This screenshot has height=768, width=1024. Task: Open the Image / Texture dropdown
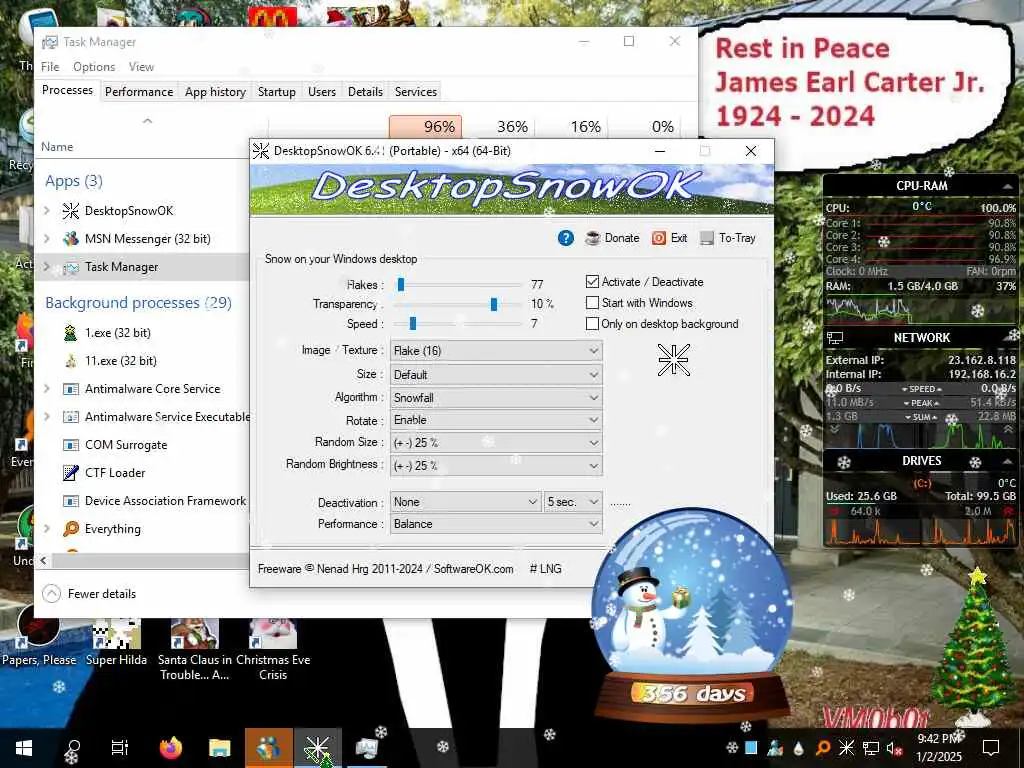click(x=496, y=351)
